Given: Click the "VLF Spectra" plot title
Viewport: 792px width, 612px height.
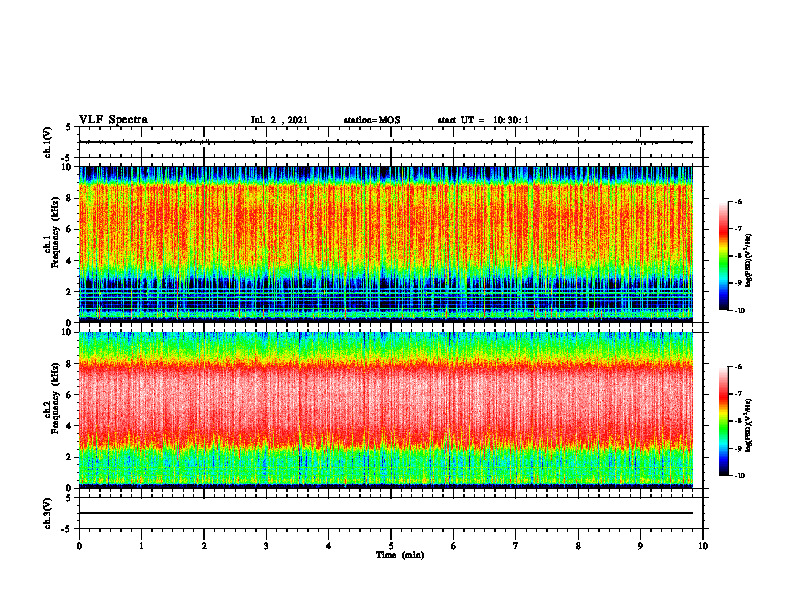Looking at the screenshot, I should coord(113,120).
